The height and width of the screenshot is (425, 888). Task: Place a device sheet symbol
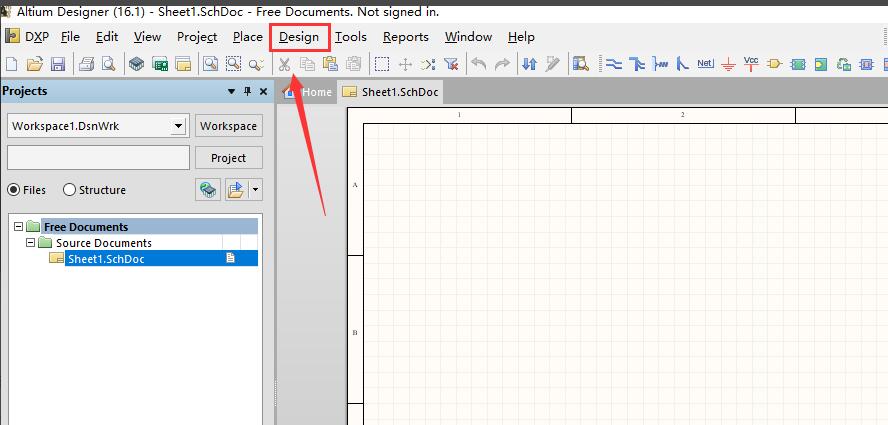[x=844, y=64]
